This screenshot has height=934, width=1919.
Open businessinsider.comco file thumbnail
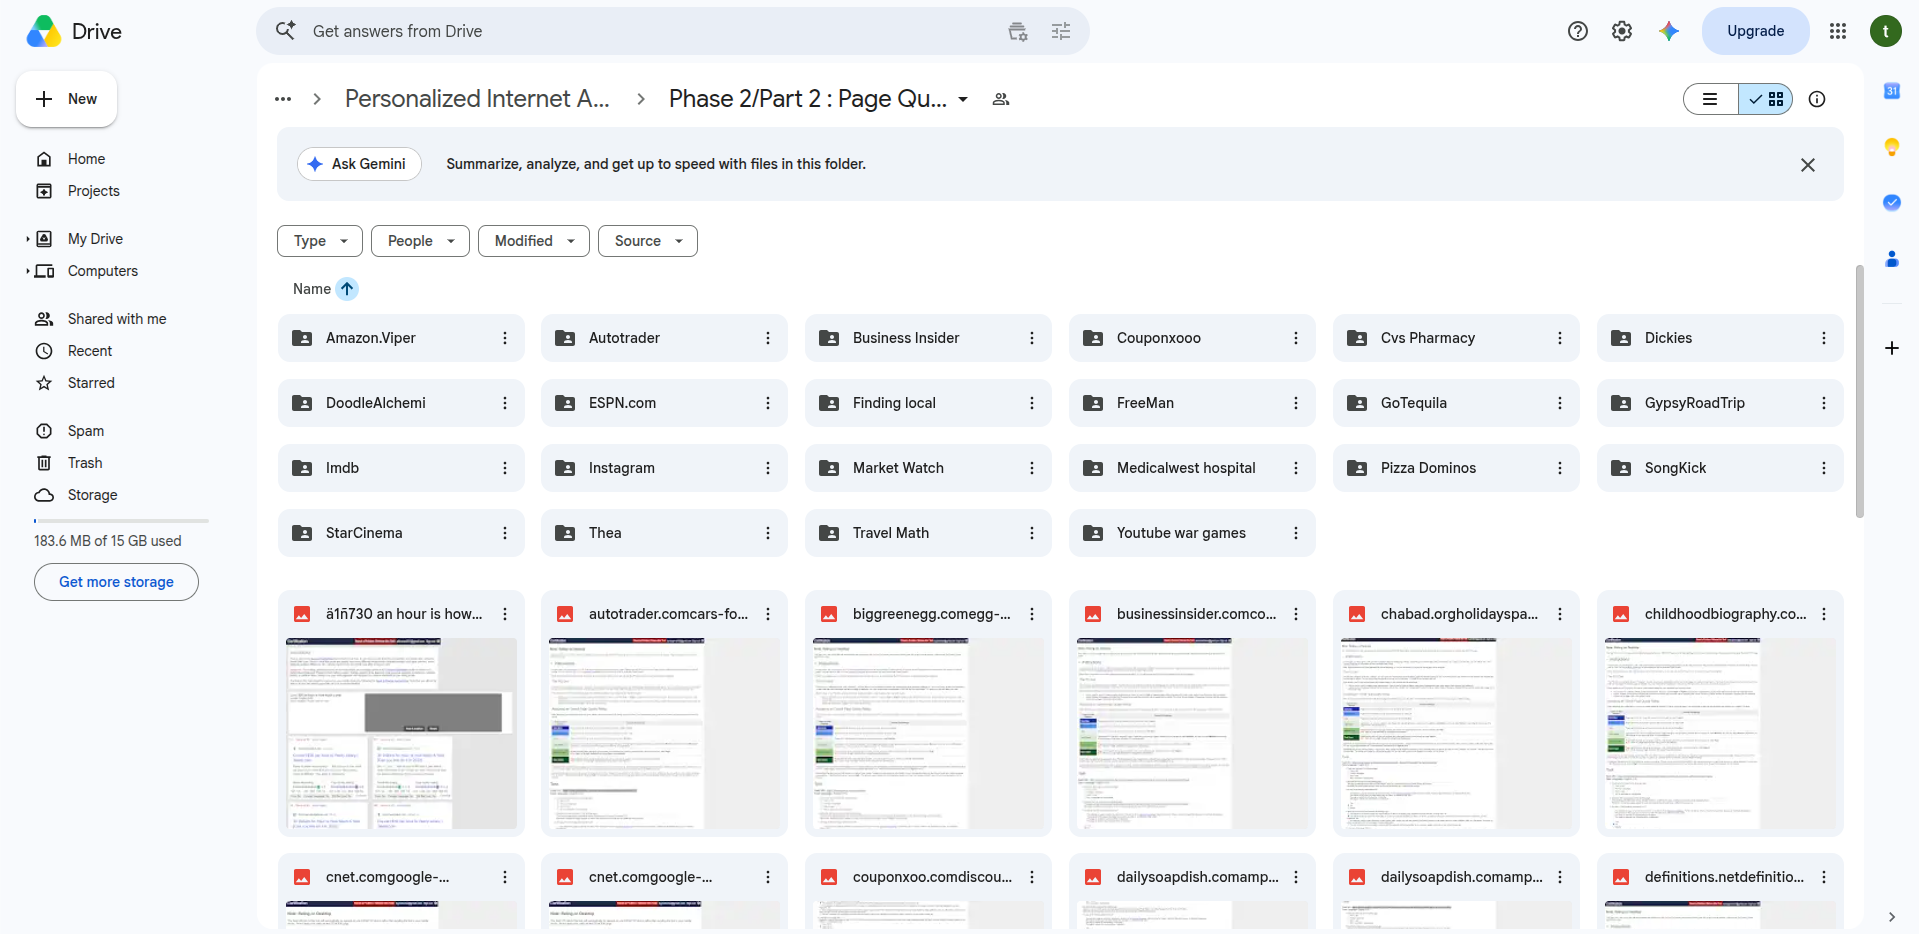[x=1192, y=734]
